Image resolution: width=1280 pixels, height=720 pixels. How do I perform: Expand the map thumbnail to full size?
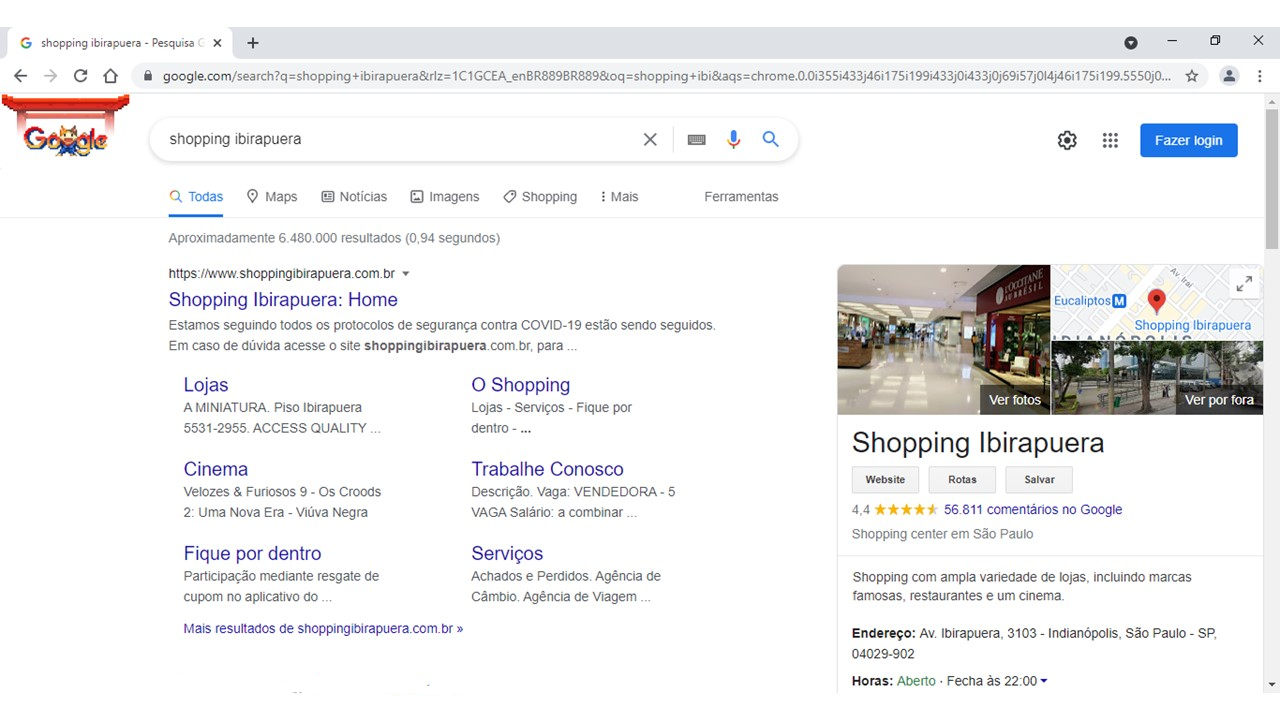tap(1244, 284)
